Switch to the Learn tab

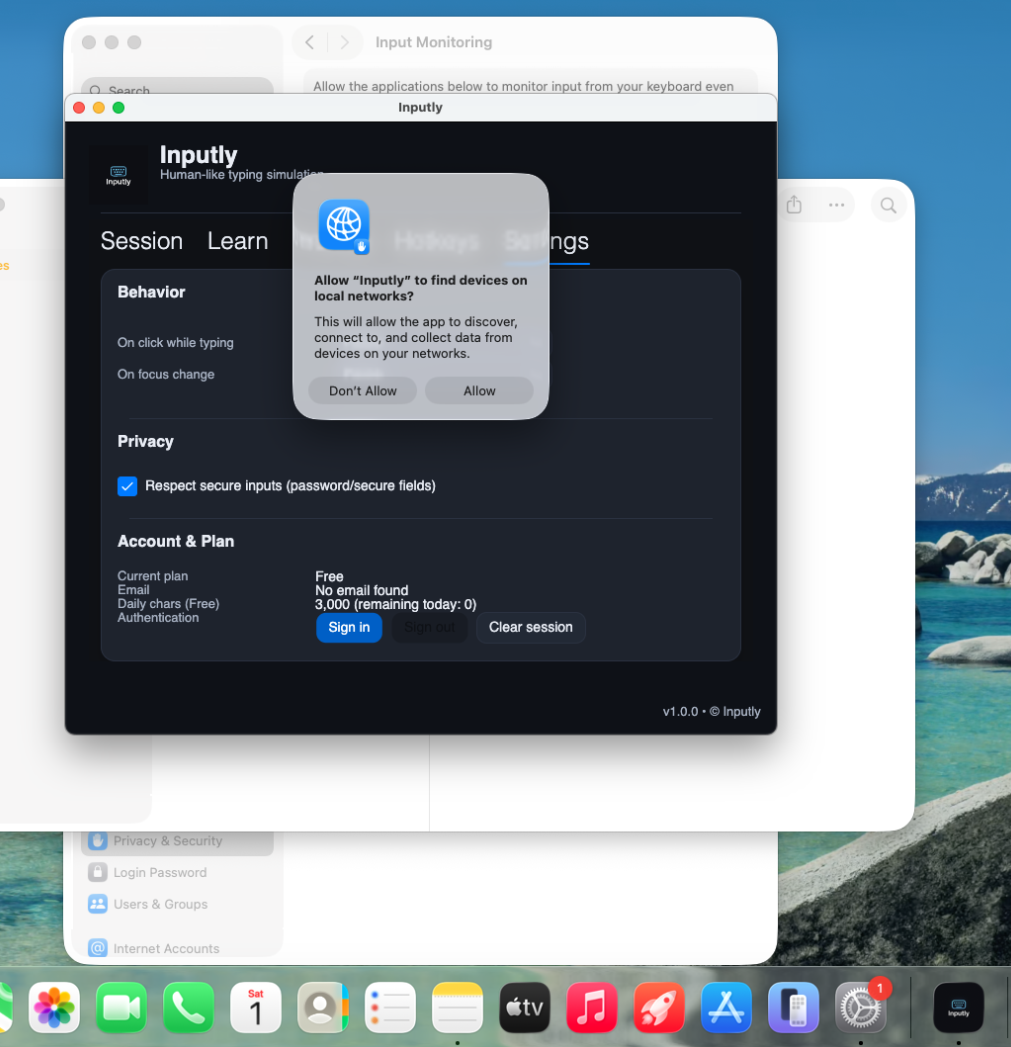[238, 241]
